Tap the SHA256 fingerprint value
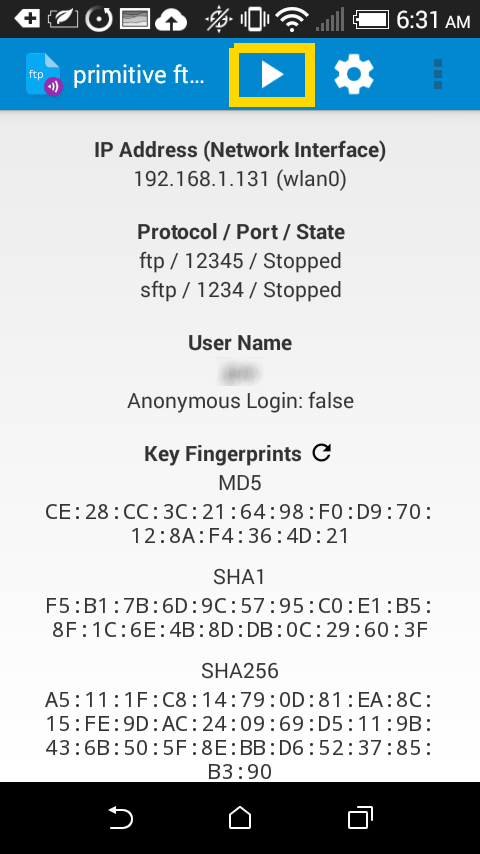 [239, 735]
